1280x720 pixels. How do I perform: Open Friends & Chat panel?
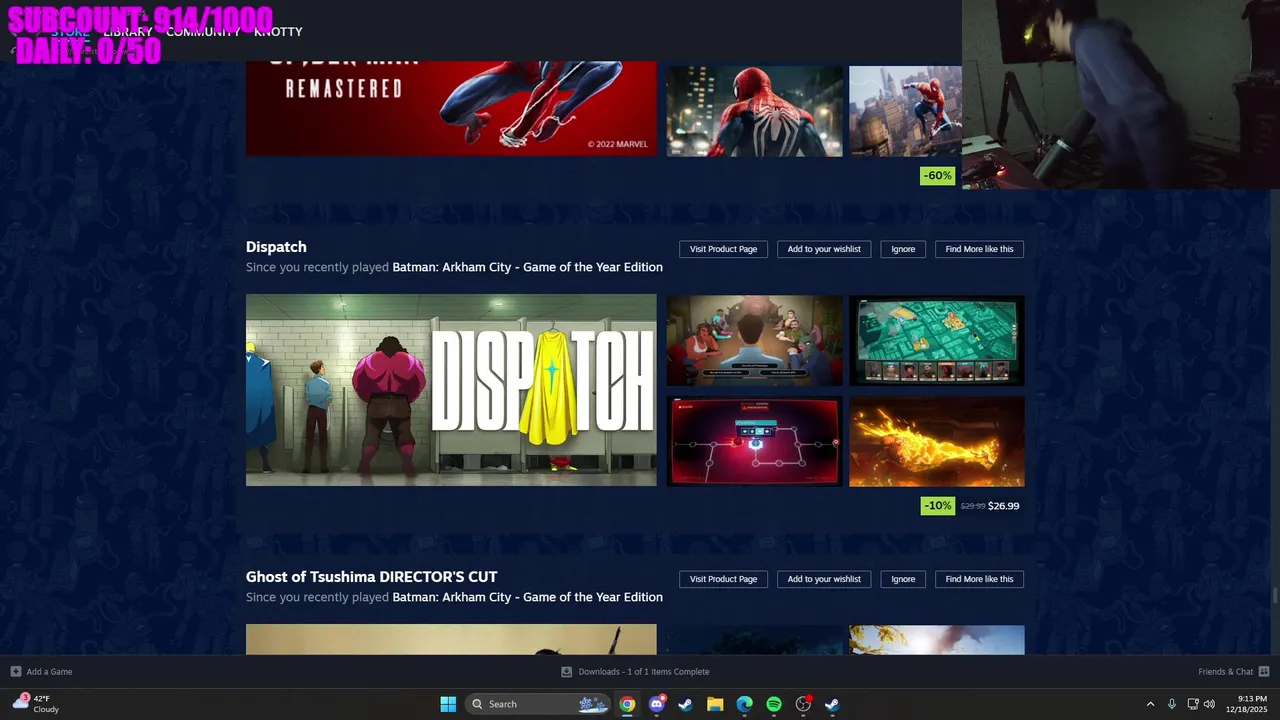pyautogui.click(x=1233, y=672)
